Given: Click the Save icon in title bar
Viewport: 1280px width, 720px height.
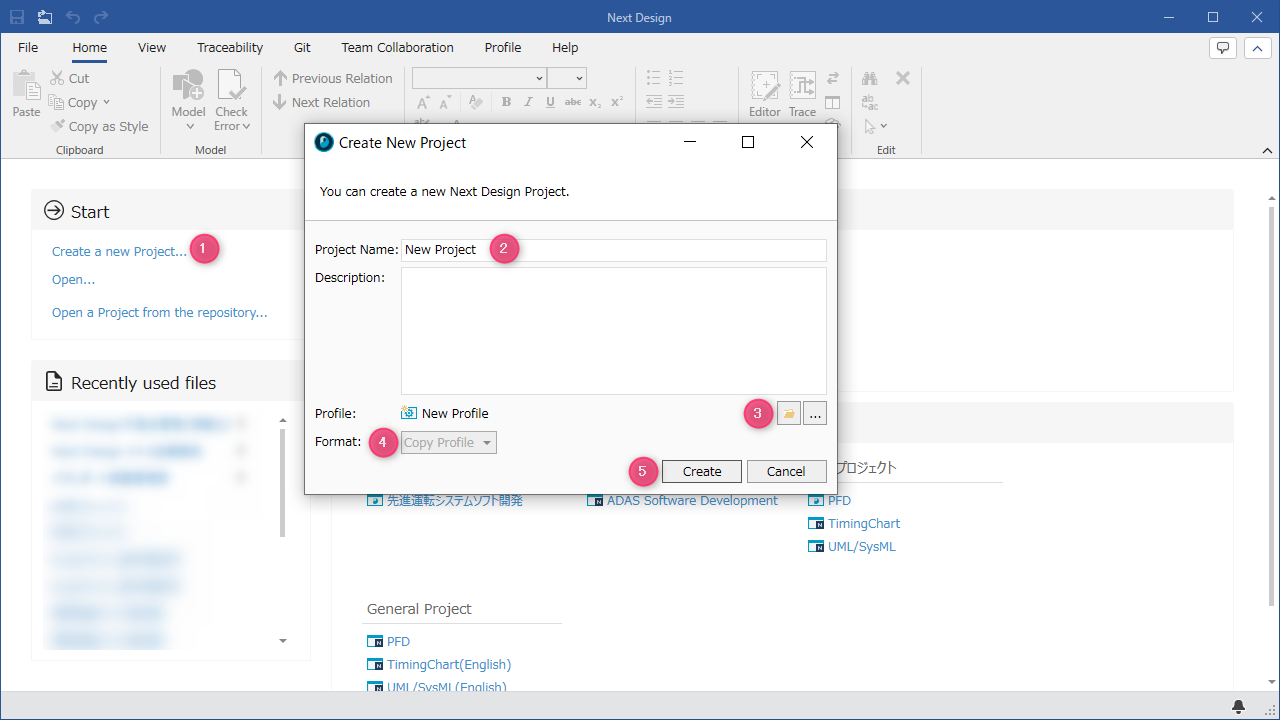Looking at the screenshot, I should pyautogui.click(x=17, y=17).
